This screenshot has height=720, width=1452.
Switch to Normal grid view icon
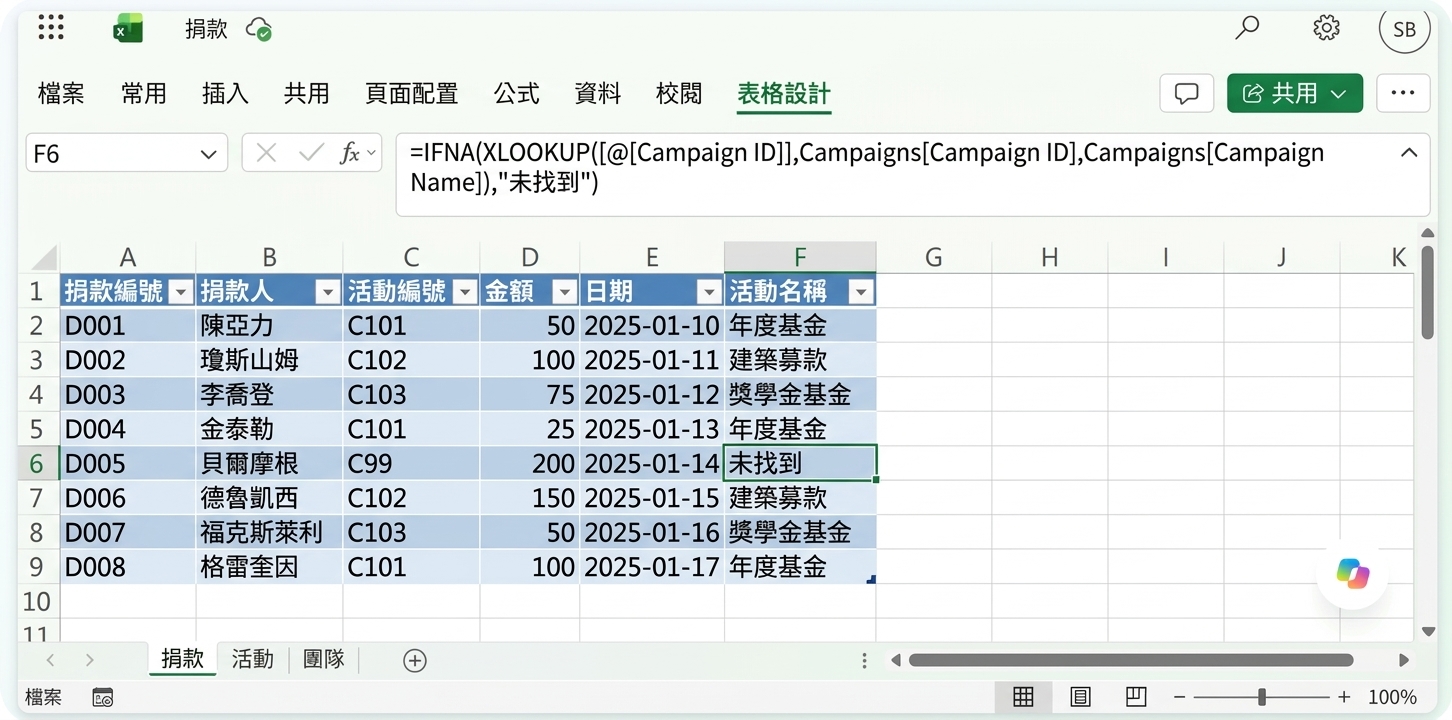point(1023,697)
